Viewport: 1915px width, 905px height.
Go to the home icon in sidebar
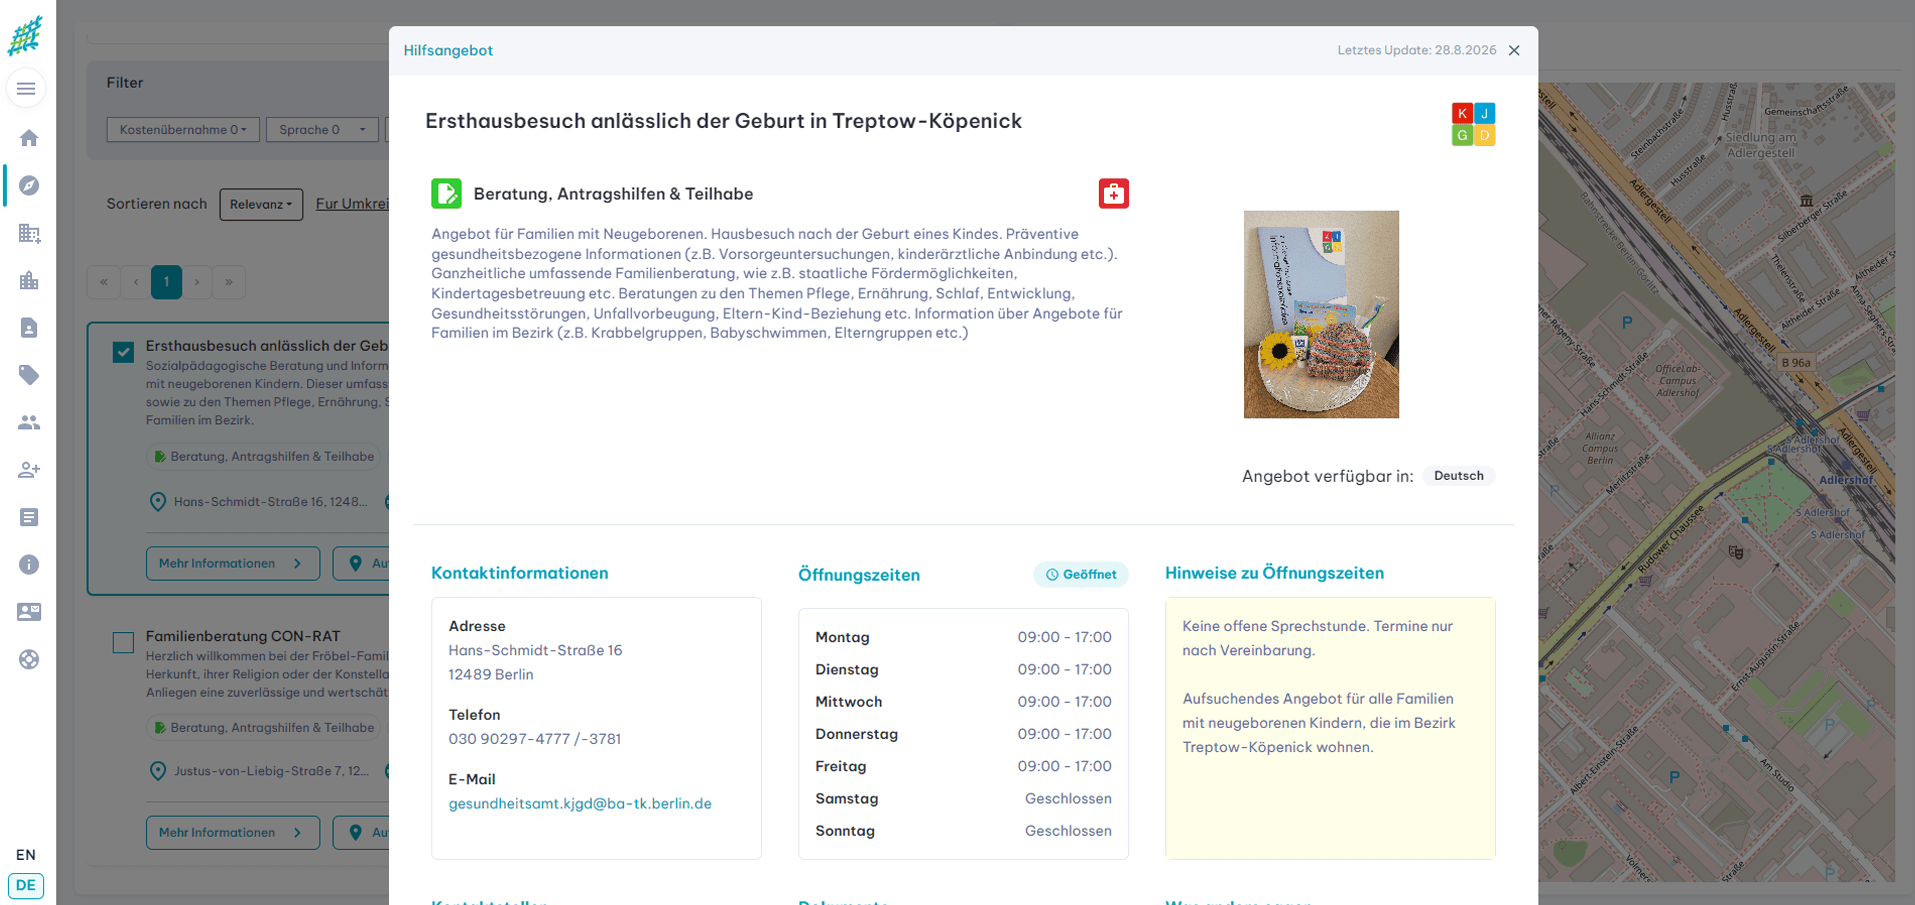pos(29,138)
